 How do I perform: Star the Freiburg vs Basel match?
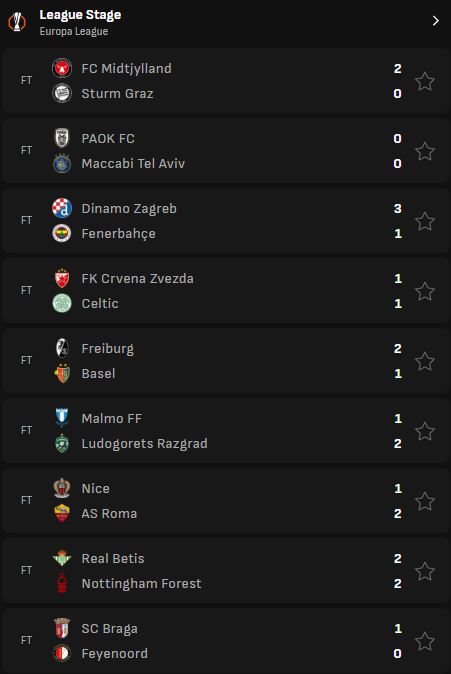tap(425, 362)
